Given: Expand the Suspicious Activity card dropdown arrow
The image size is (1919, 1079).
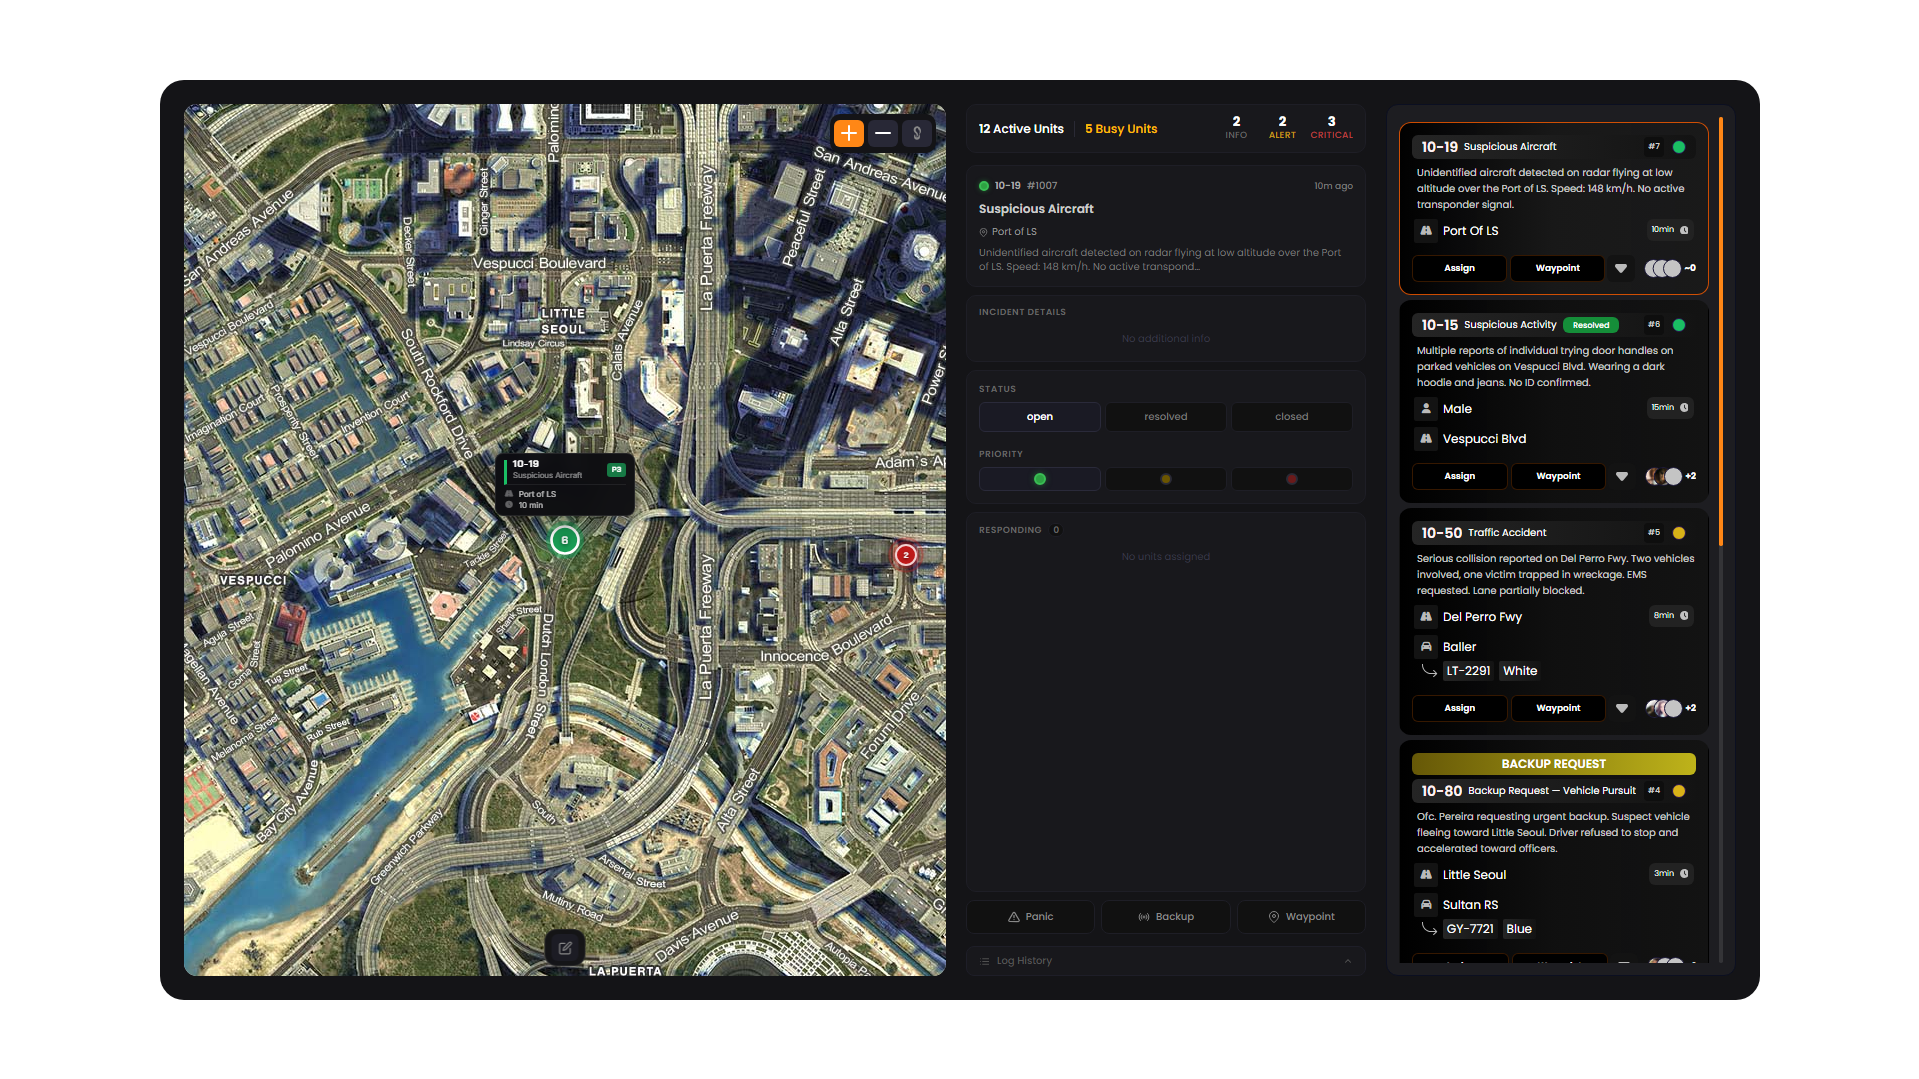Looking at the screenshot, I should click(x=1621, y=476).
